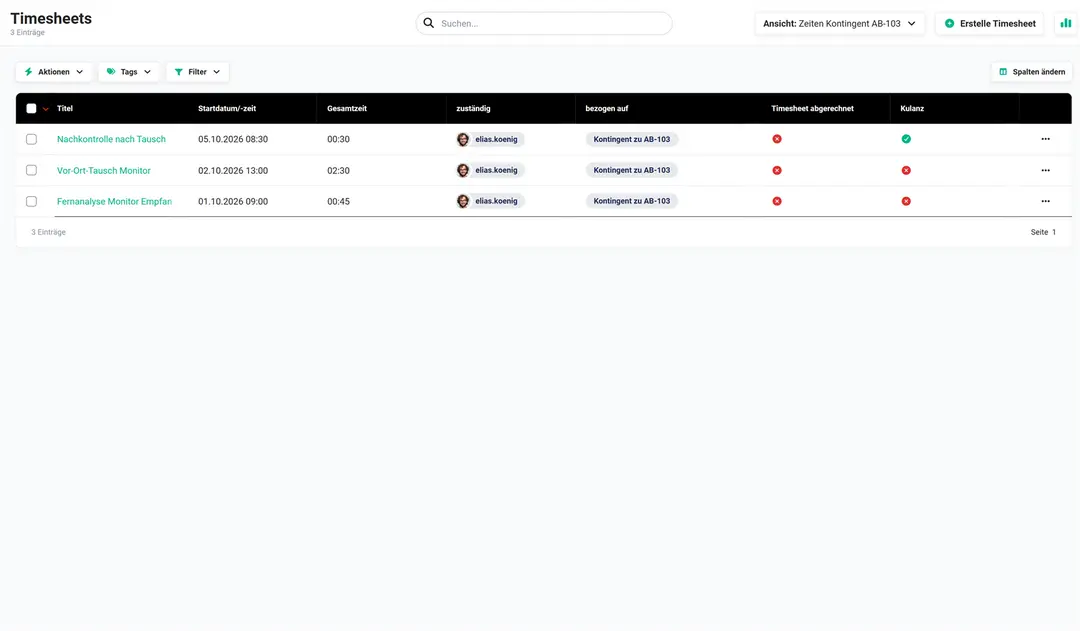This screenshot has height=631, width=1080.
Task: Click abgerechnet status icon for Vor-Ort-Tausch row
Action: pos(777,170)
